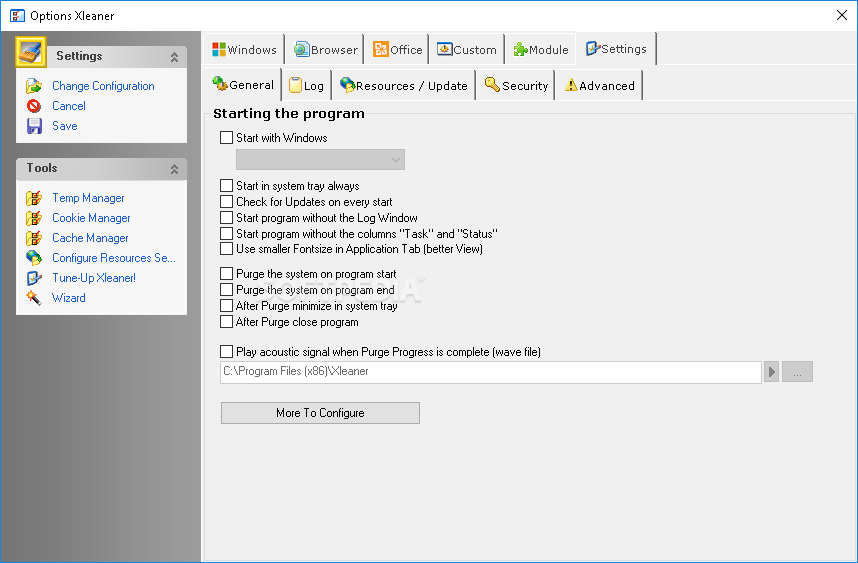This screenshot has height=563, width=858.
Task: Open the Log sub-tab
Action: tap(306, 85)
